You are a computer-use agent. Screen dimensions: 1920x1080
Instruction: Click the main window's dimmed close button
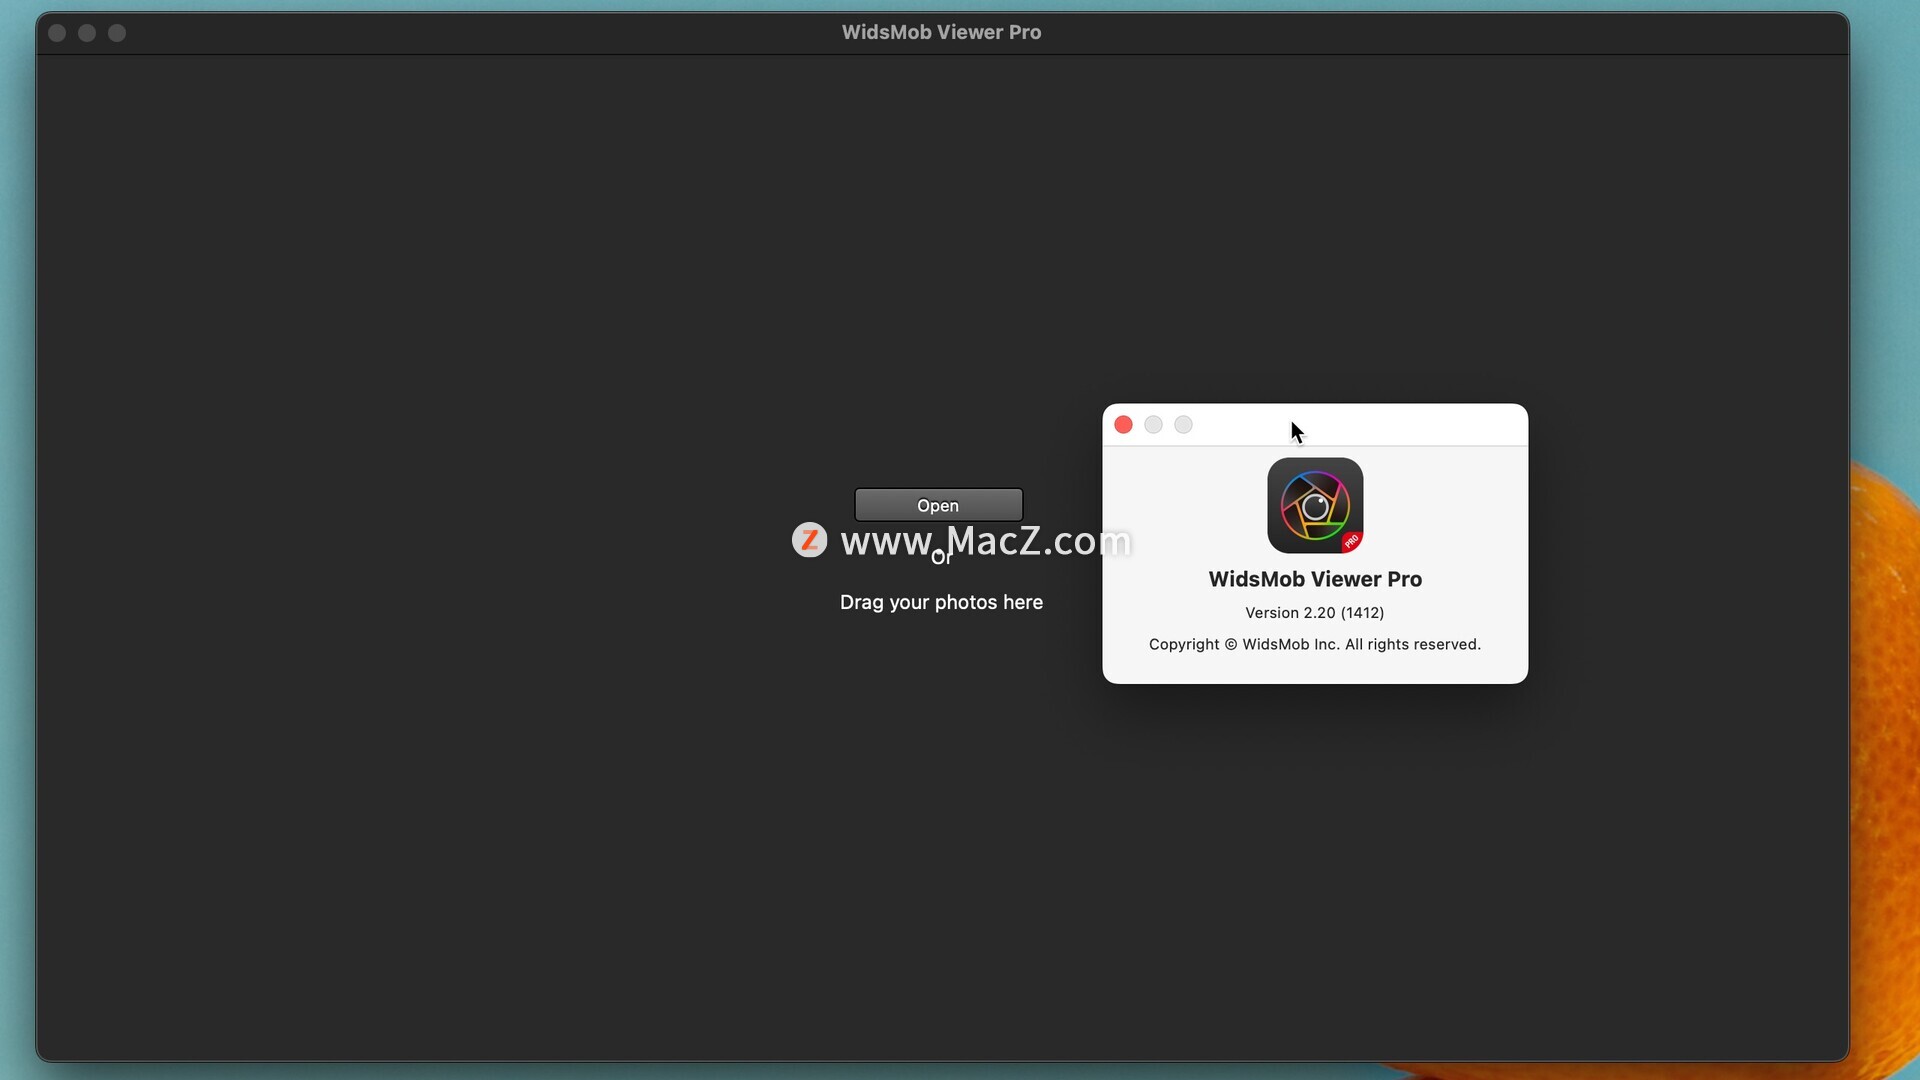click(x=57, y=33)
